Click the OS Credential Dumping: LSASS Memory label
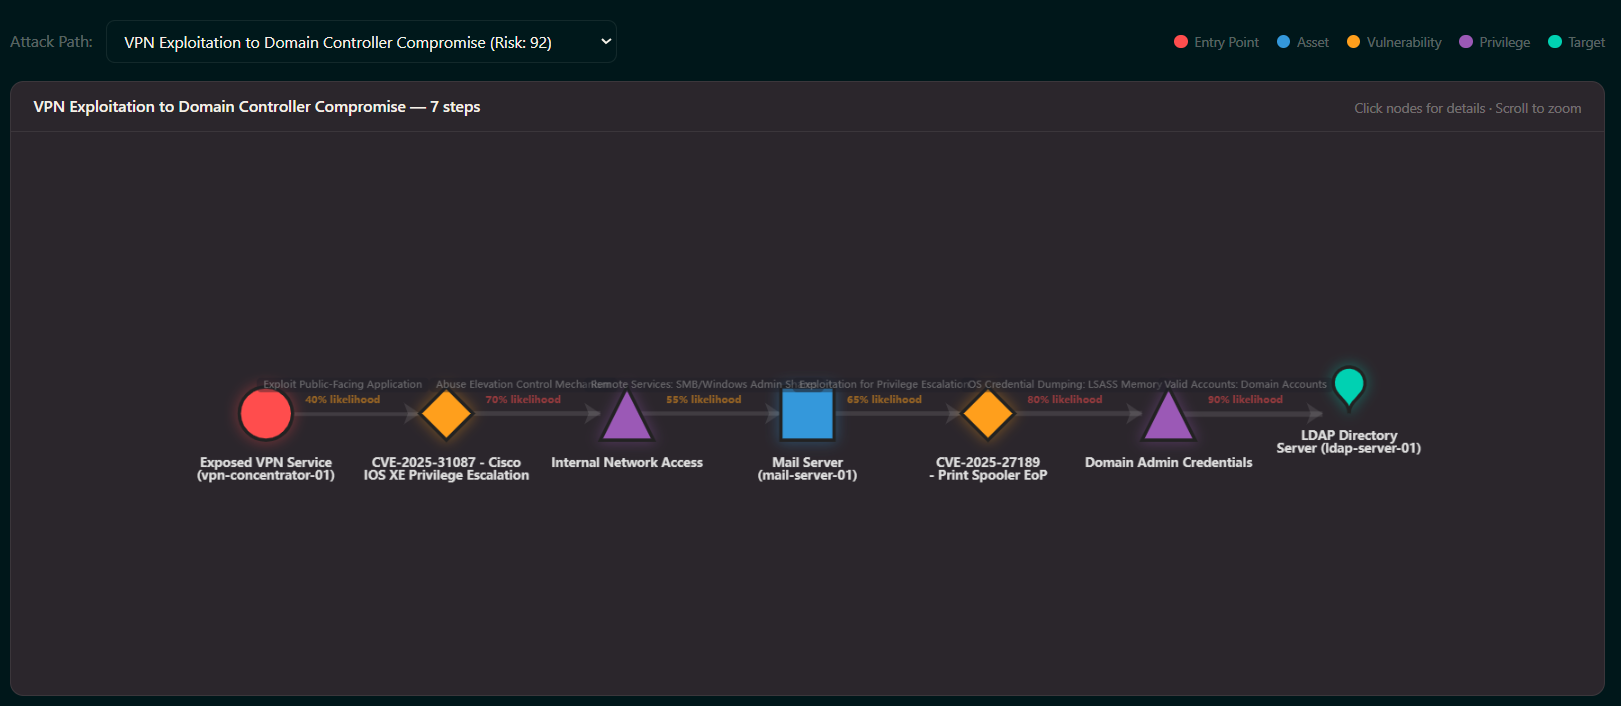This screenshot has height=706, width=1621. pos(1065,384)
